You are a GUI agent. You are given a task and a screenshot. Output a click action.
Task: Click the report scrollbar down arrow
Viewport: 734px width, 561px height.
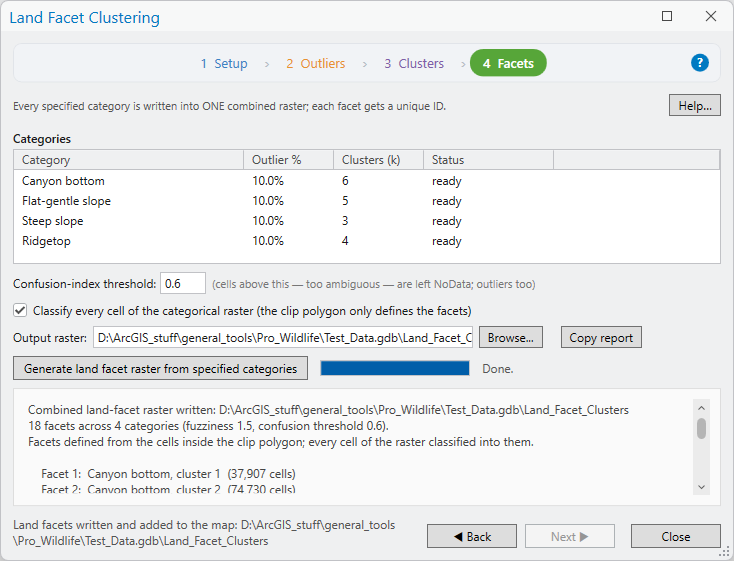coord(701,487)
